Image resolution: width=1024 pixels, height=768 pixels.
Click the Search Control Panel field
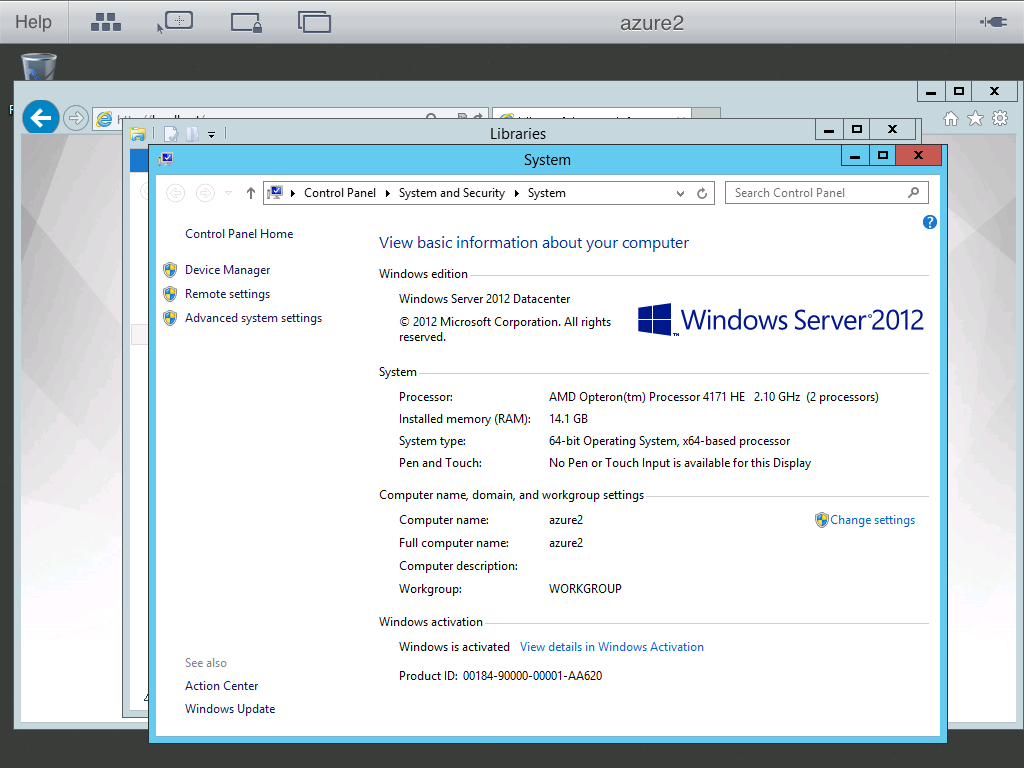coord(827,193)
